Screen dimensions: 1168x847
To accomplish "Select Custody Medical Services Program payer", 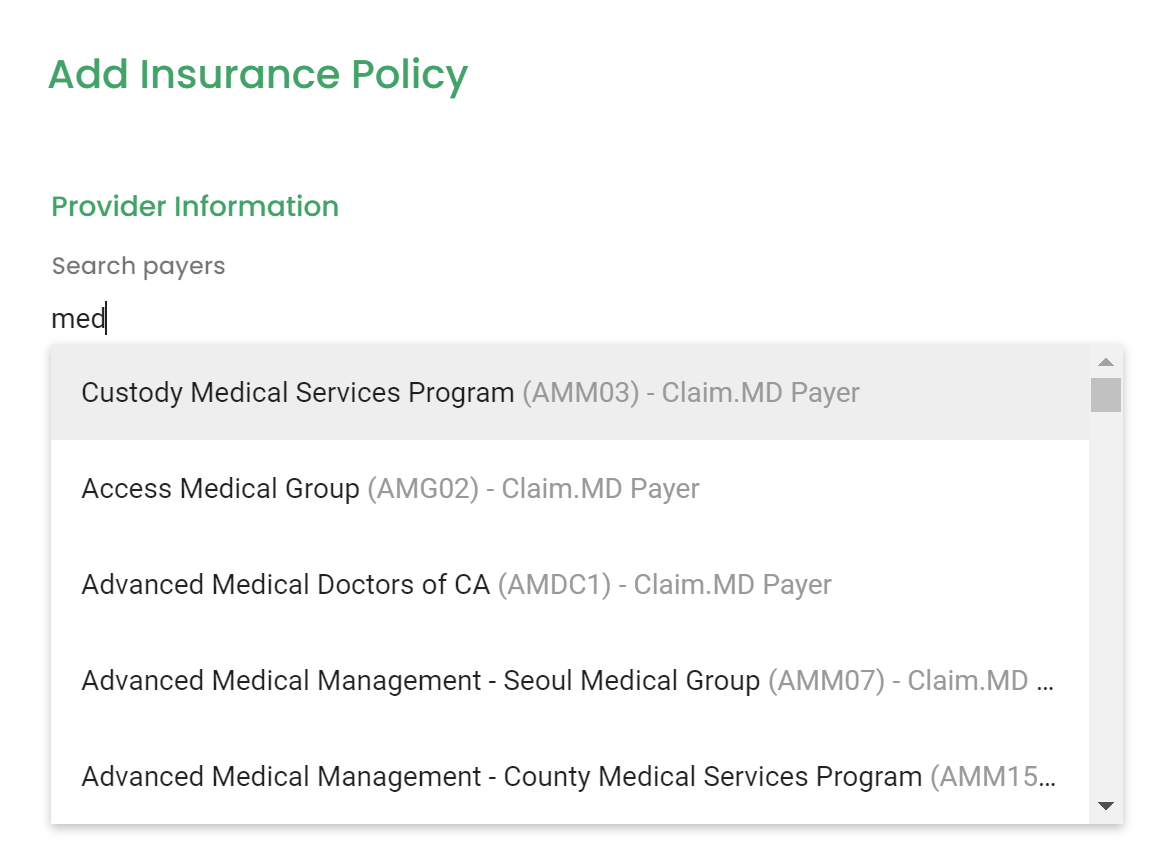I will click(x=570, y=393).
